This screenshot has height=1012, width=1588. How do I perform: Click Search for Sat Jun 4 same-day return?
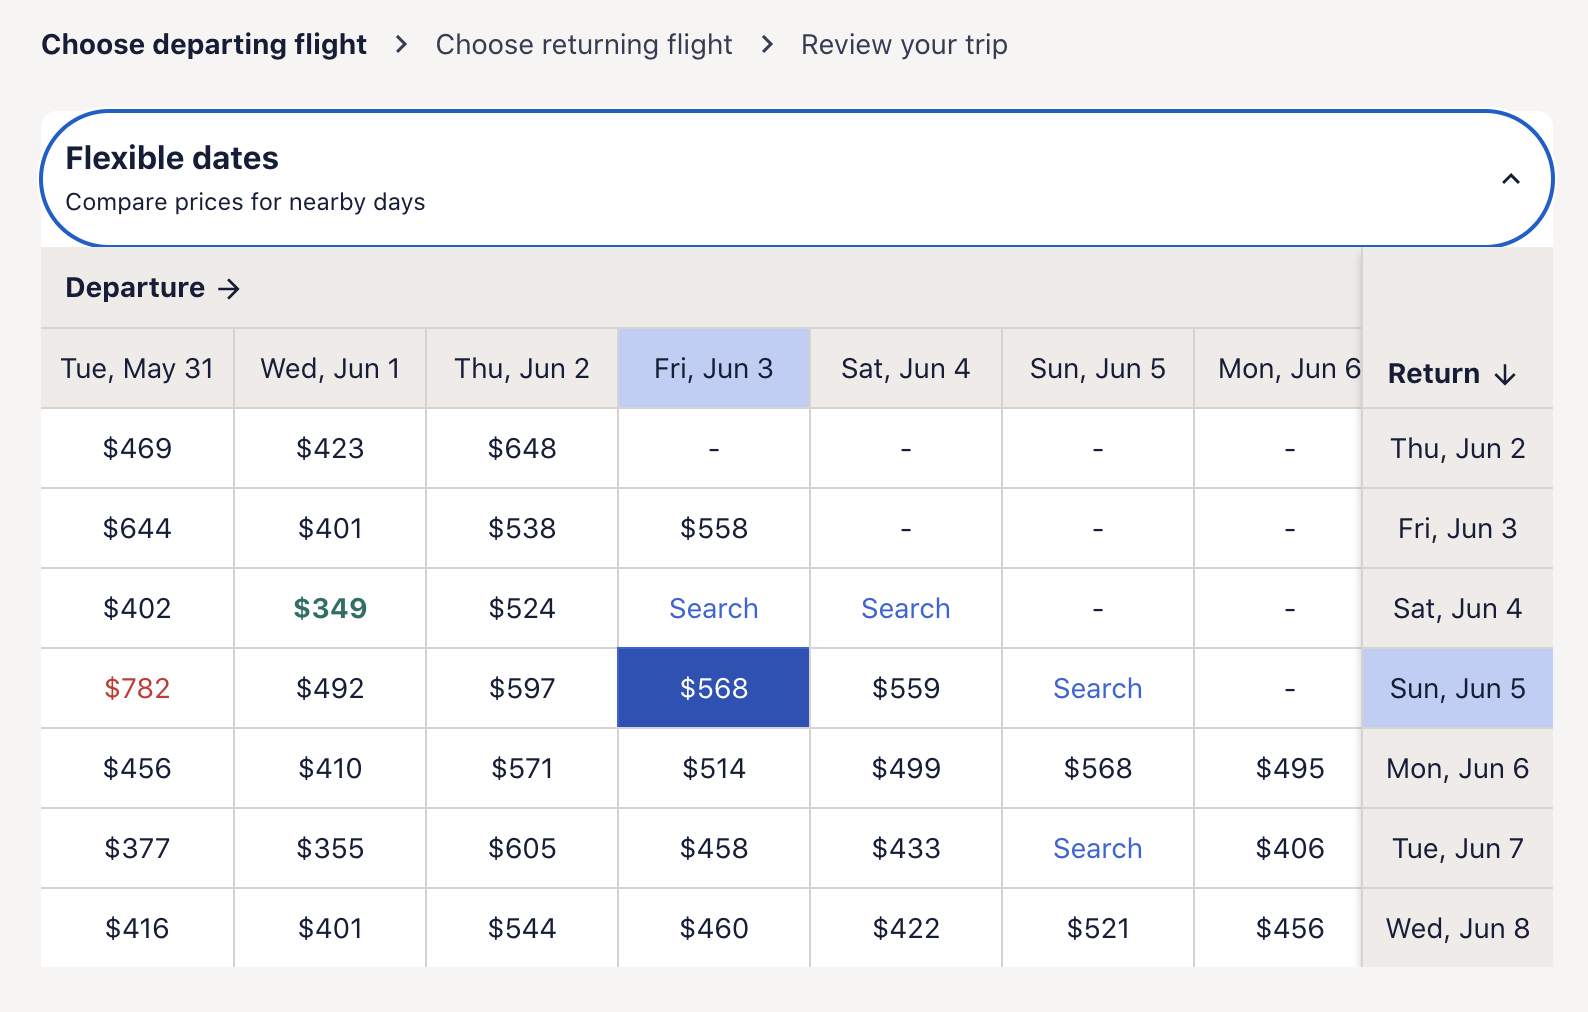905,609
